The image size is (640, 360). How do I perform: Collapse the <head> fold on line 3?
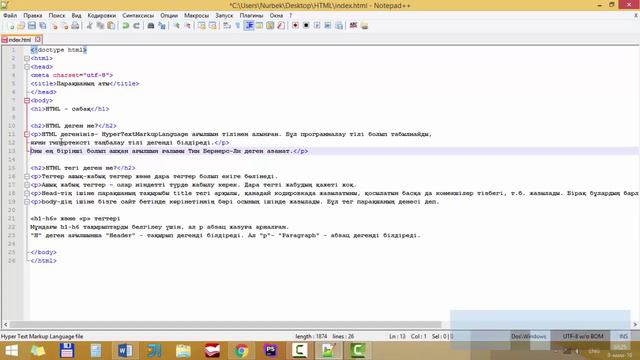pyautogui.click(x=27, y=67)
